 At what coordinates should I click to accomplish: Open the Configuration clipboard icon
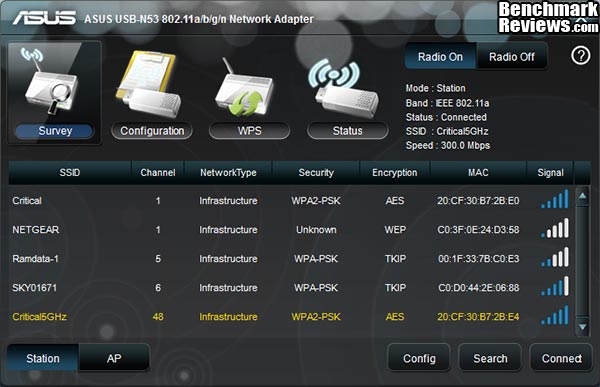click(x=149, y=85)
